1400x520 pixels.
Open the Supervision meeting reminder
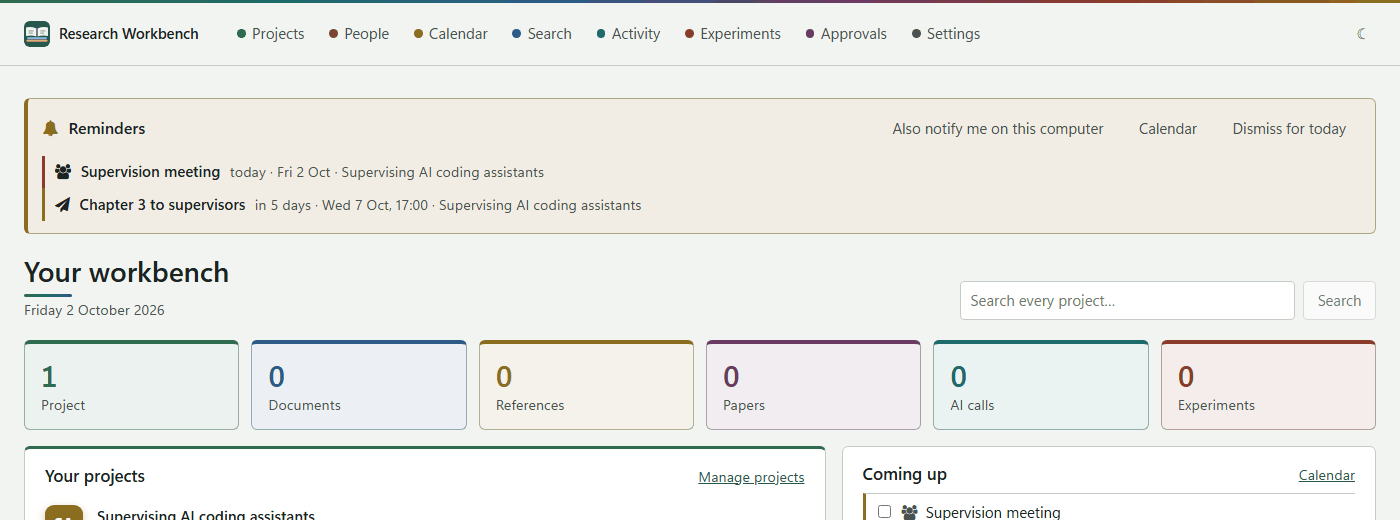tap(150, 172)
